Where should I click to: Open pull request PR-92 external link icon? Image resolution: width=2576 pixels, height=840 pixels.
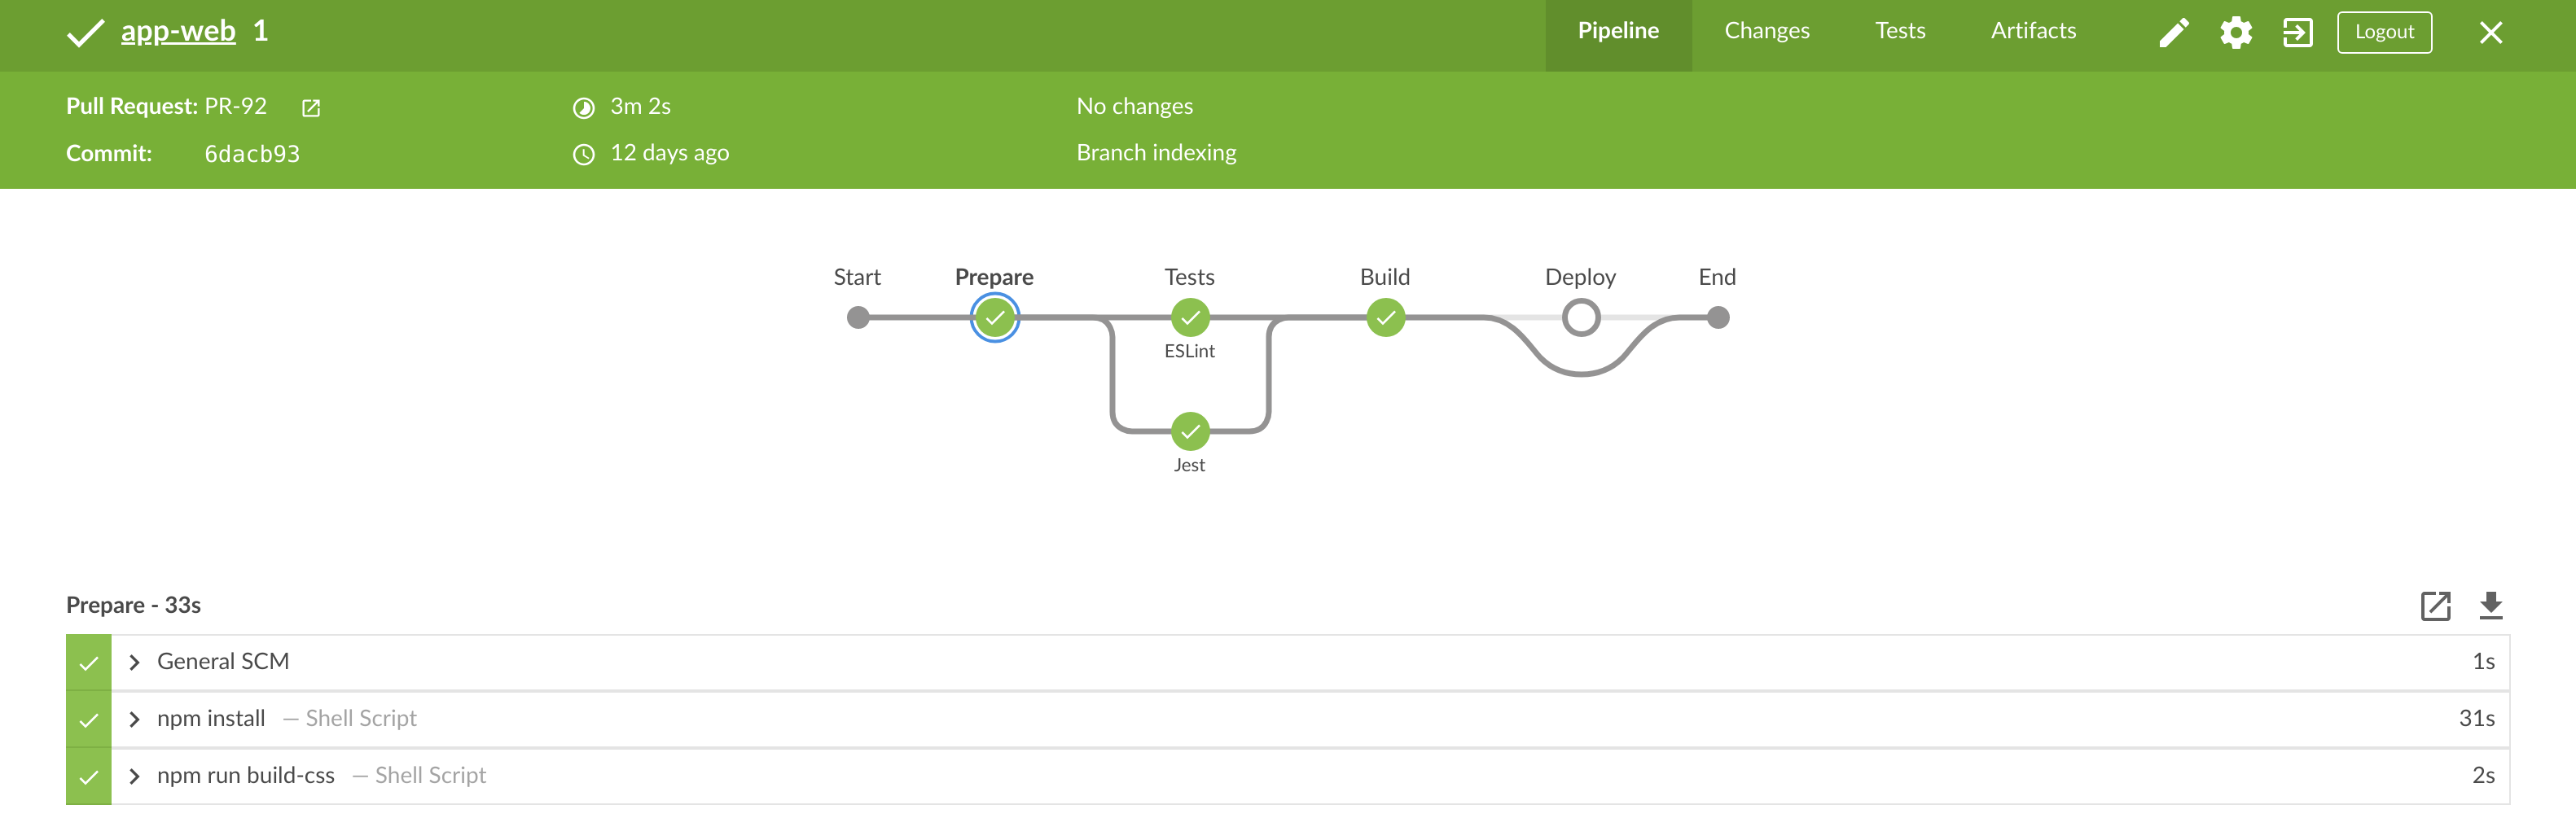pyautogui.click(x=311, y=108)
